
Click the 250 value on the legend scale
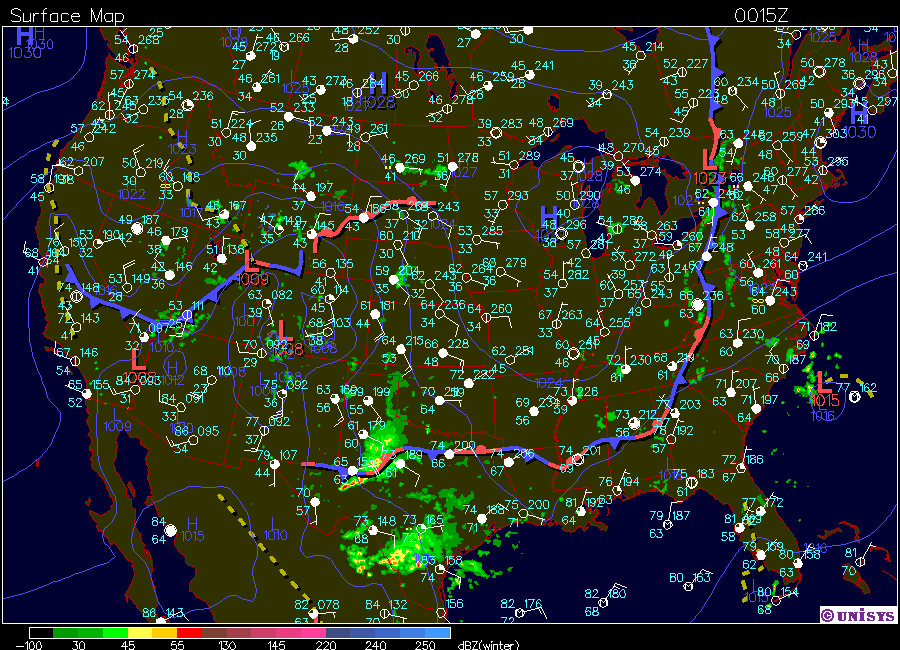point(425,645)
